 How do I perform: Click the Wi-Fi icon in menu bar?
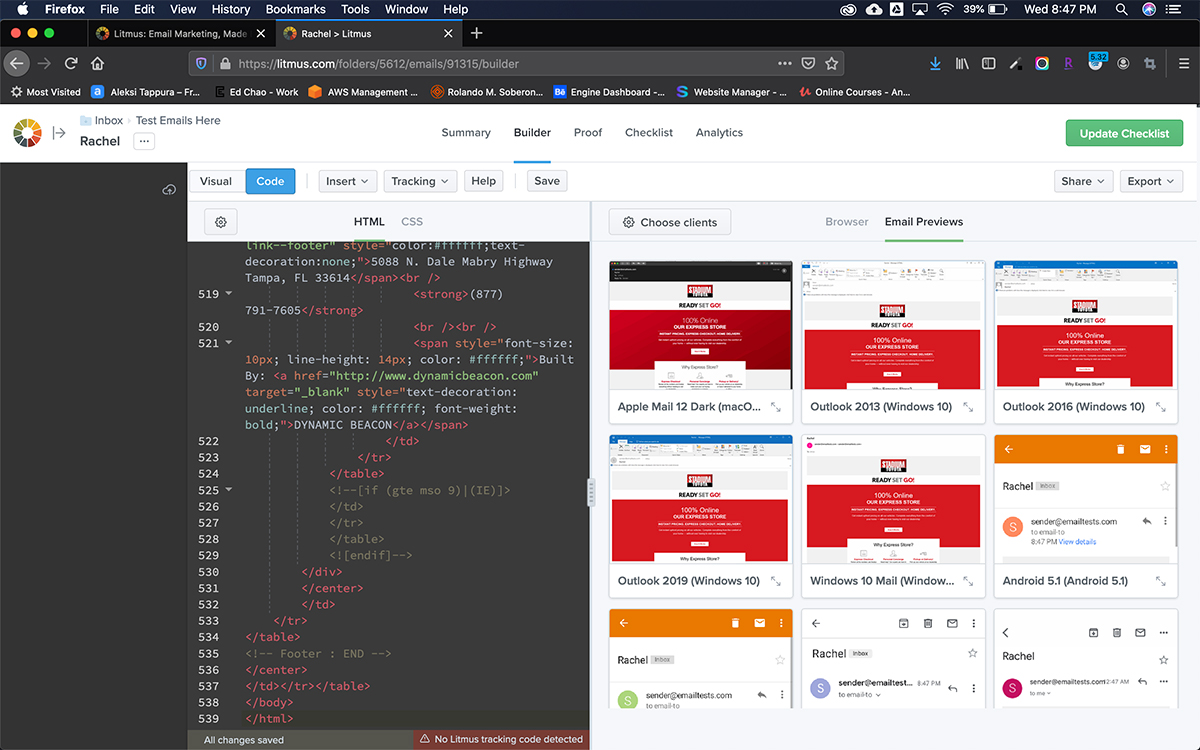944,9
